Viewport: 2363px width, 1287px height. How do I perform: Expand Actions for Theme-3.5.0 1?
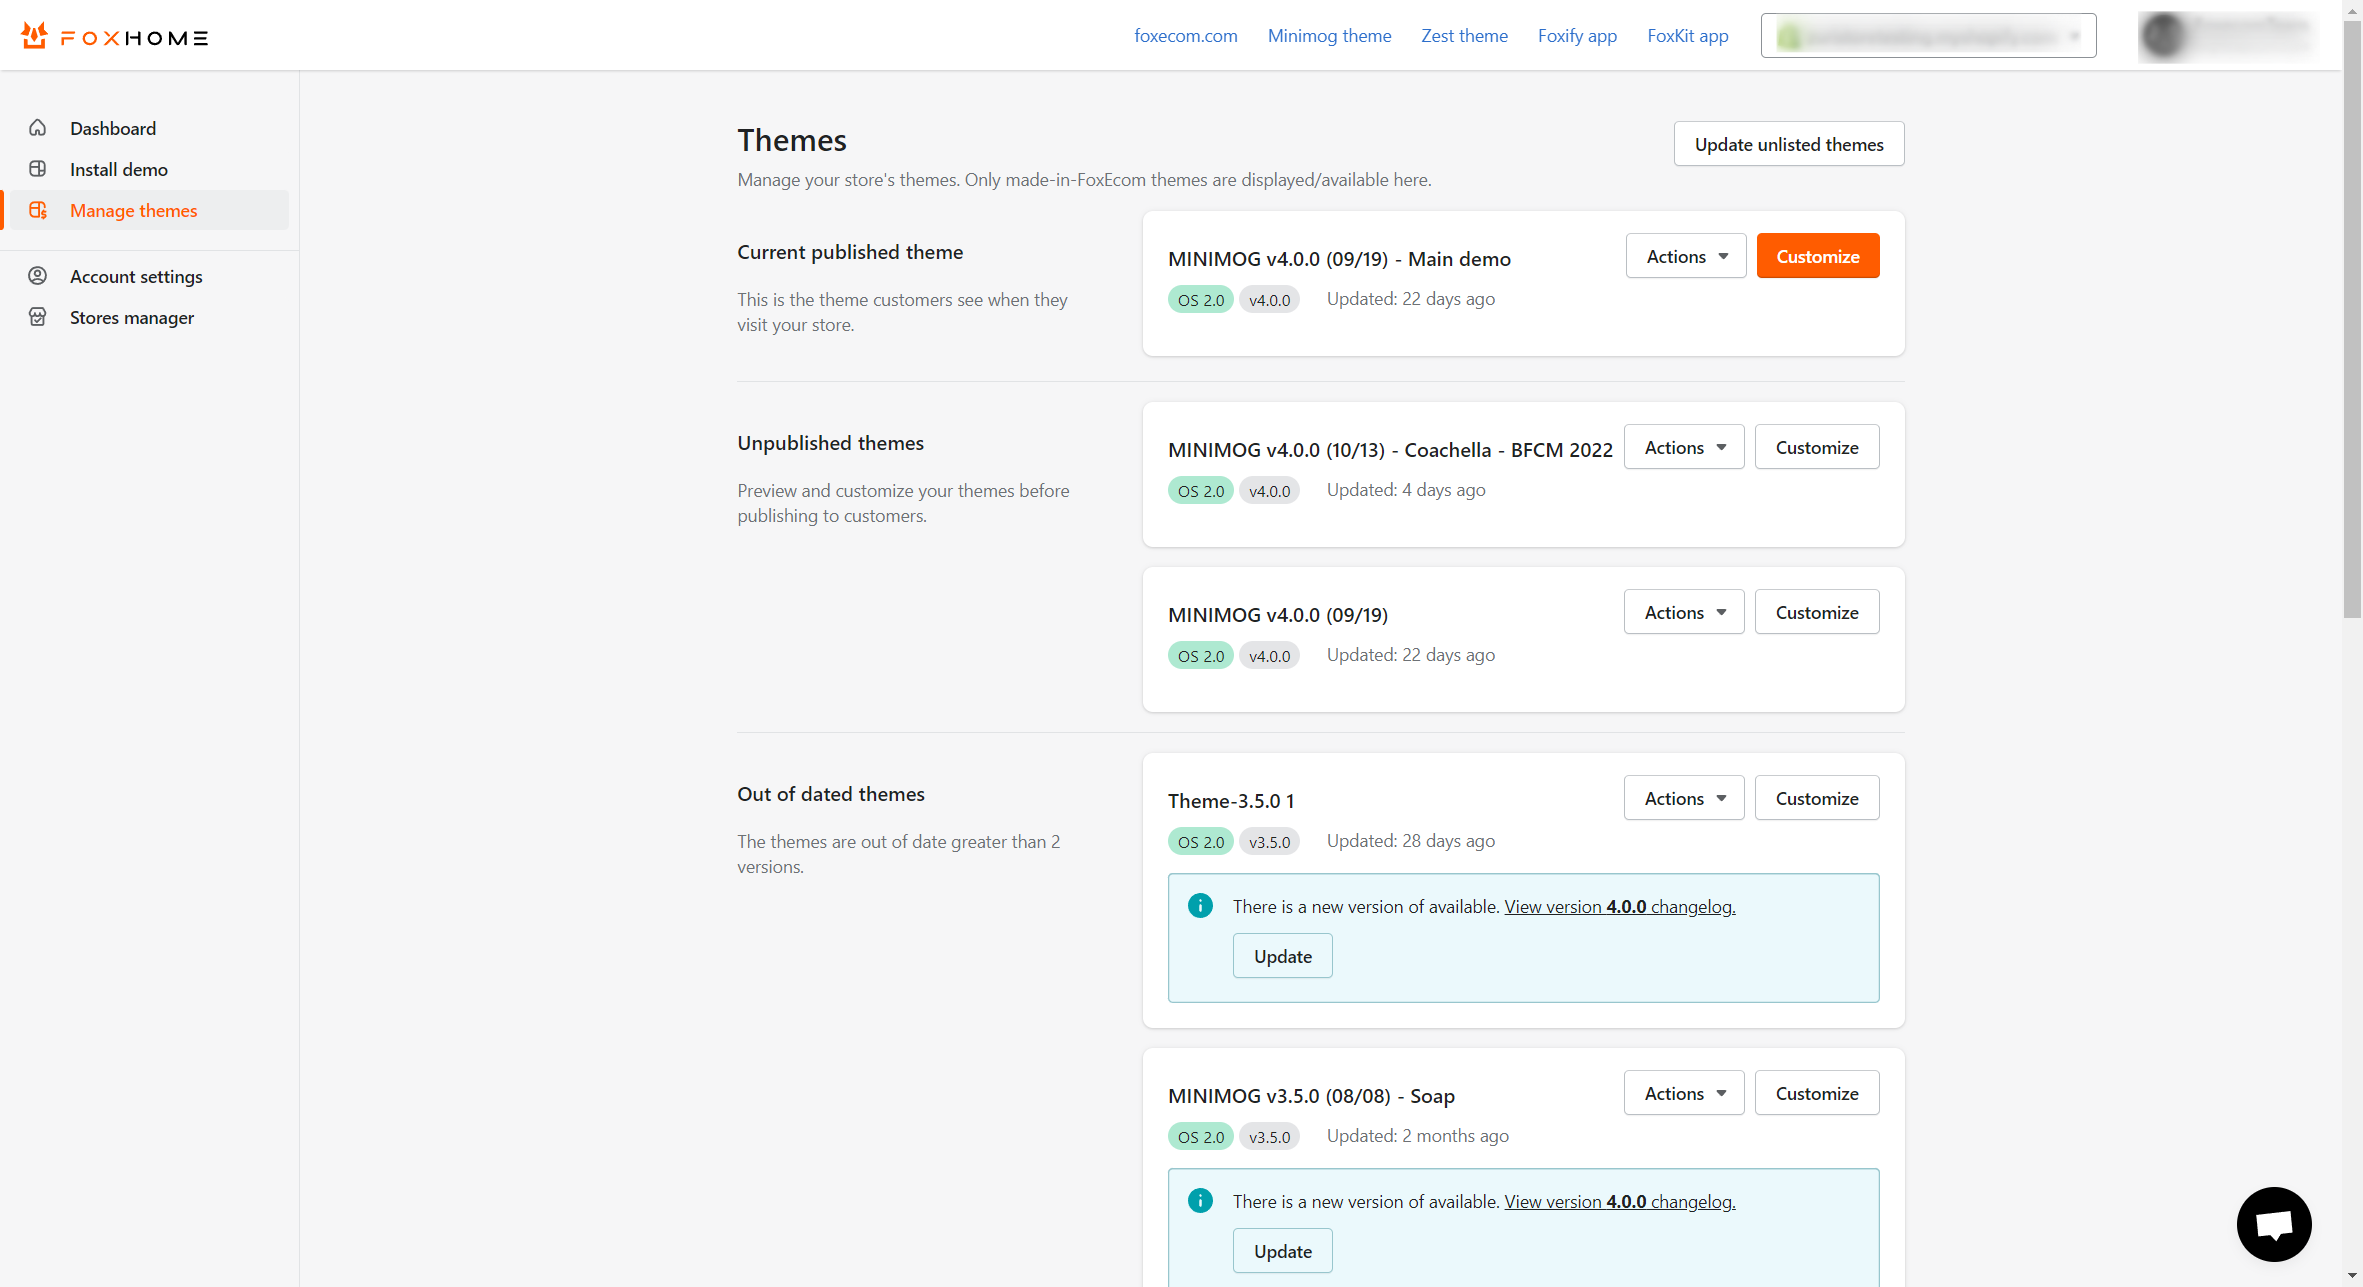[1684, 798]
